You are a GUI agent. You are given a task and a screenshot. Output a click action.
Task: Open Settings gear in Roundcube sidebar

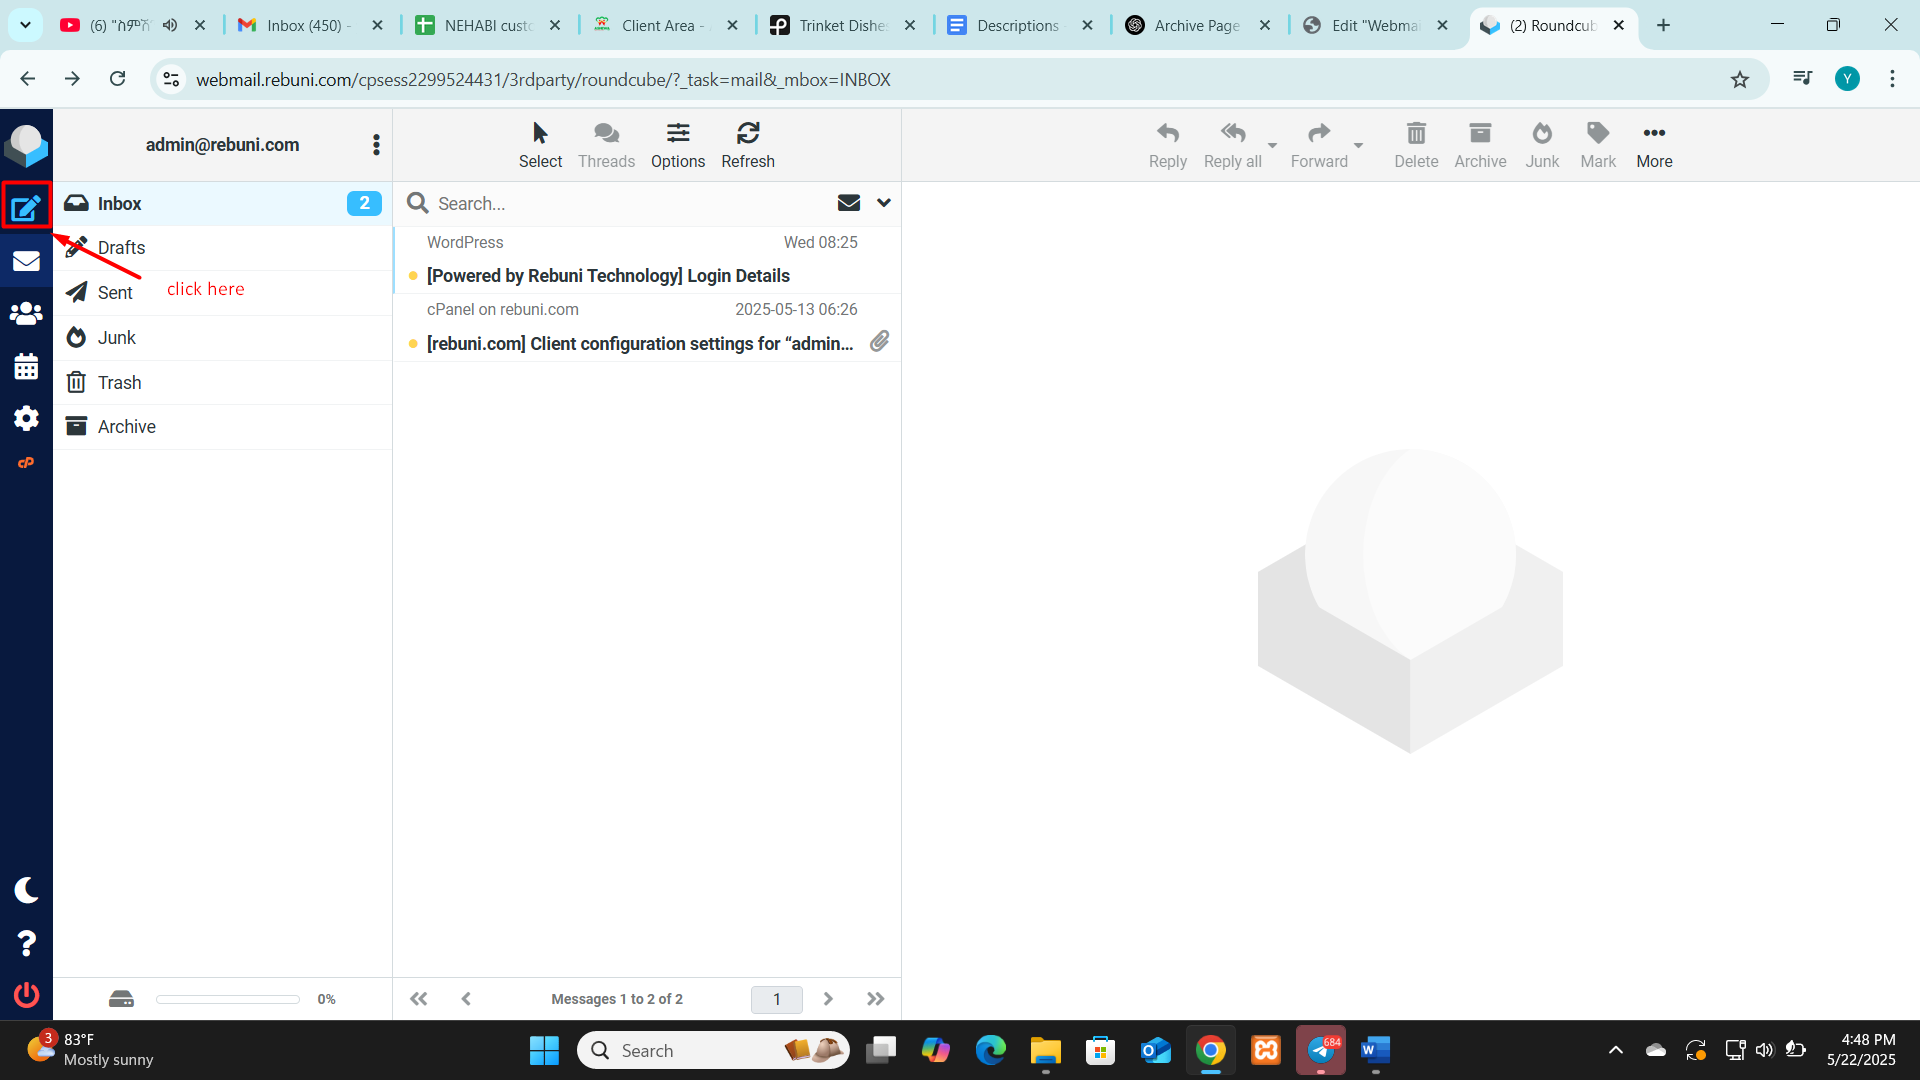click(26, 418)
